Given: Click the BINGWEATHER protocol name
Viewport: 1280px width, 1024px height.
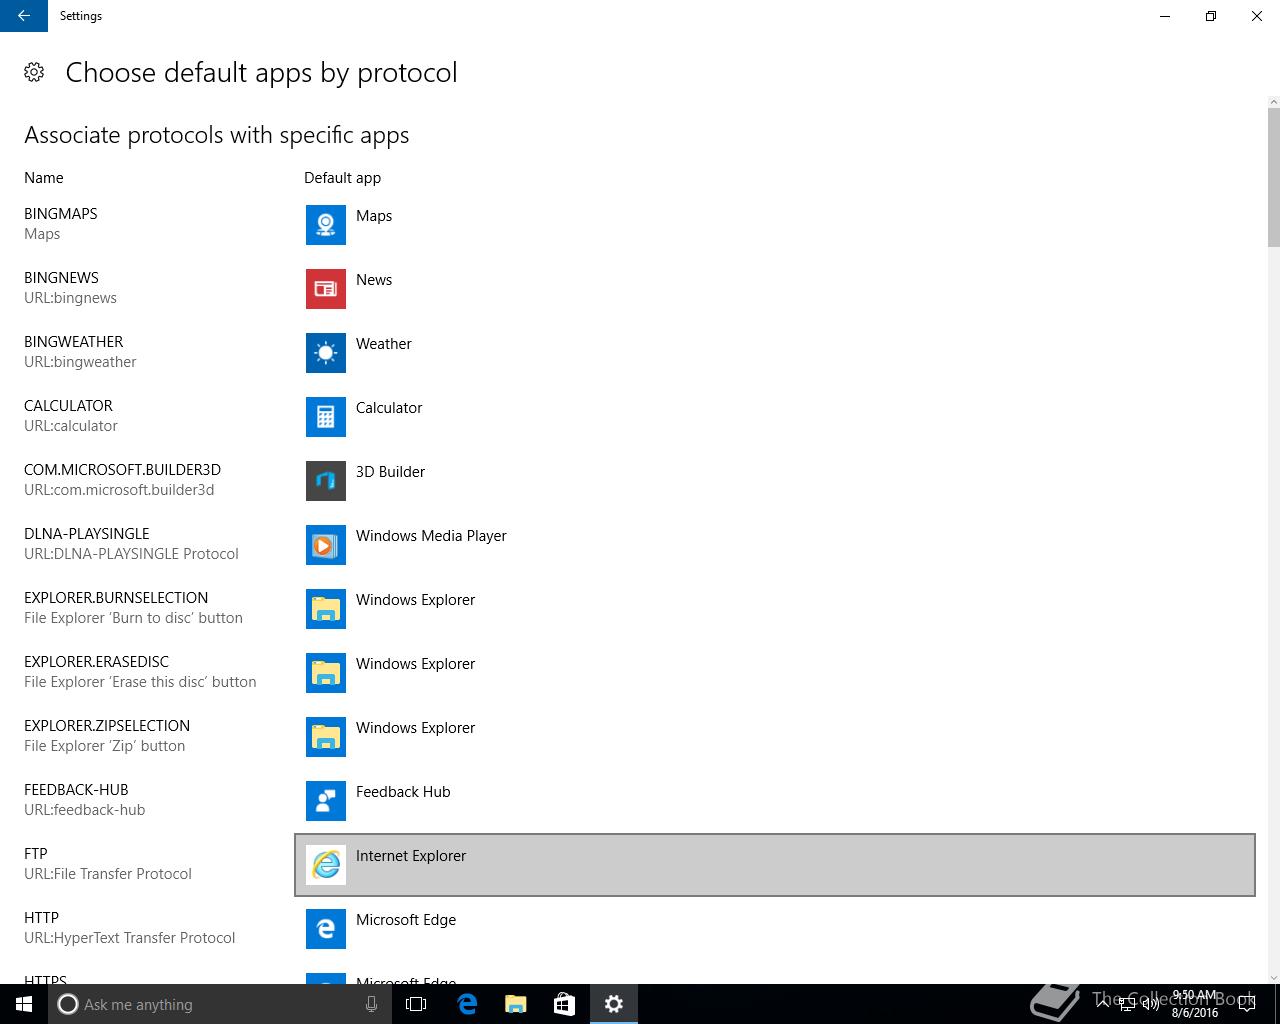Looking at the screenshot, I should [x=73, y=342].
